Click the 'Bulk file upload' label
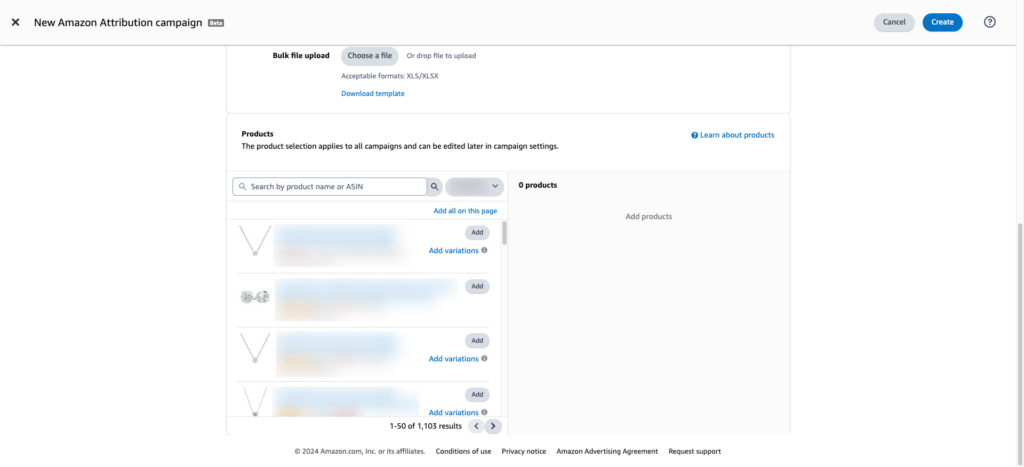This screenshot has height=467, width=1024. point(301,56)
